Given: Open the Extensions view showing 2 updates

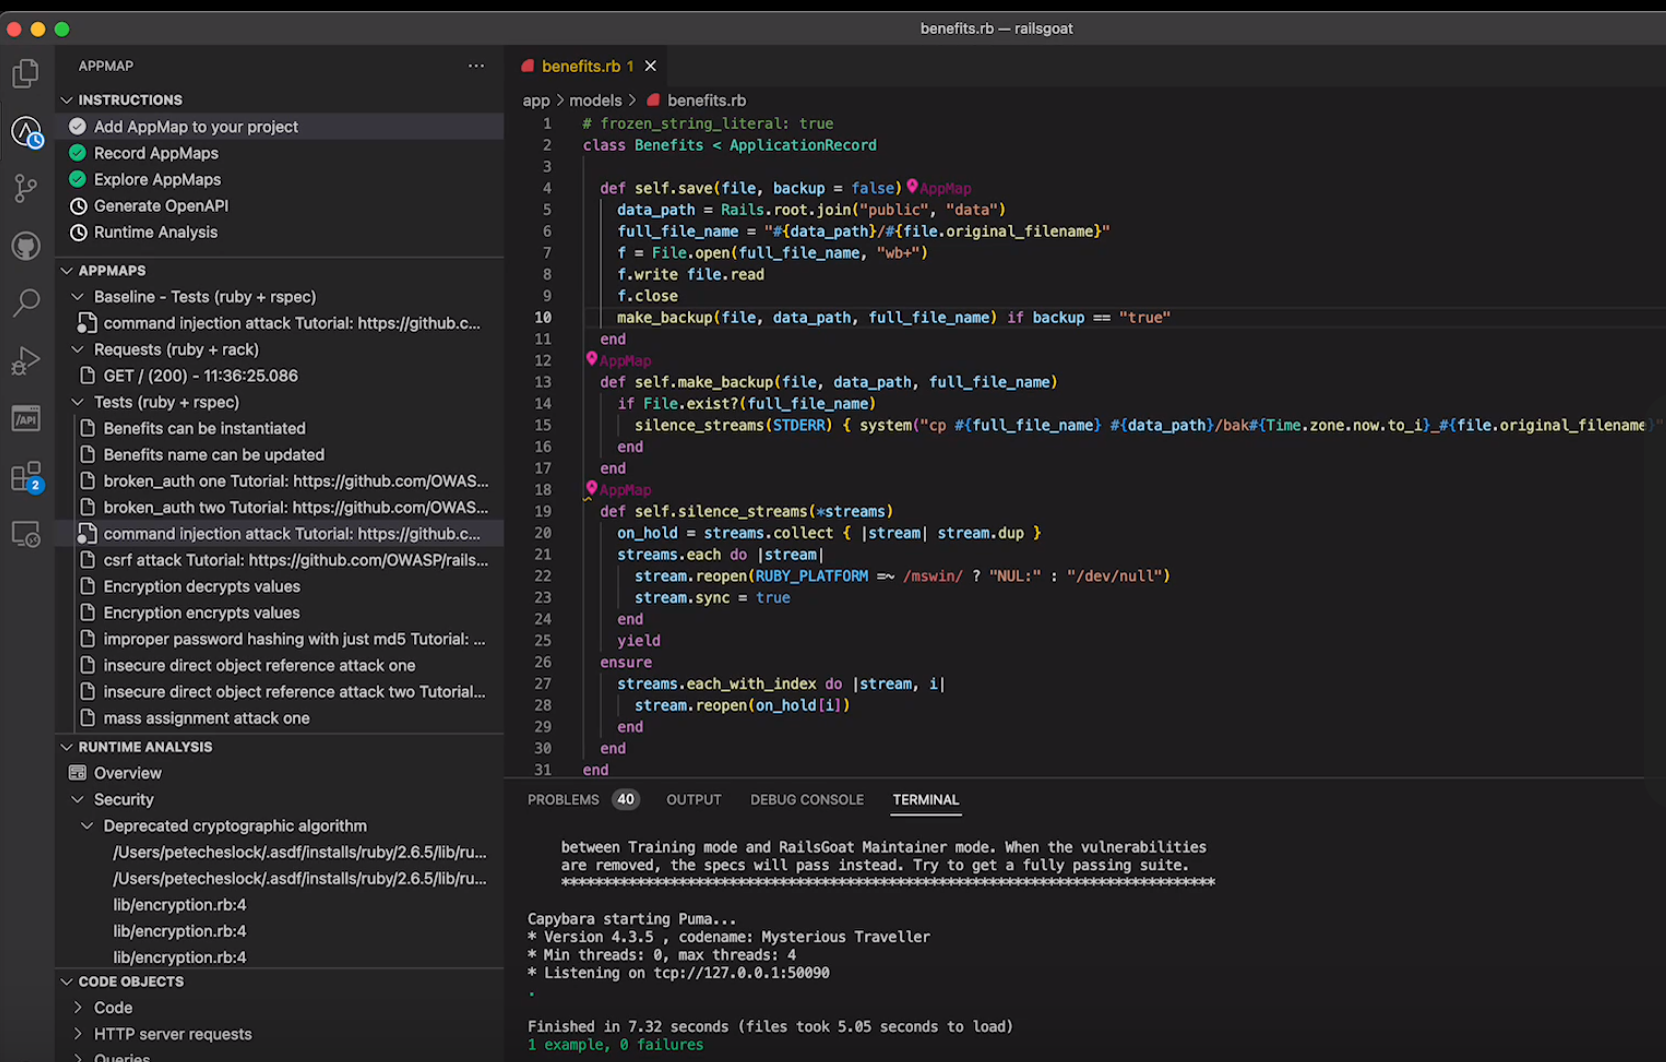Looking at the screenshot, I should coord(25,476).
